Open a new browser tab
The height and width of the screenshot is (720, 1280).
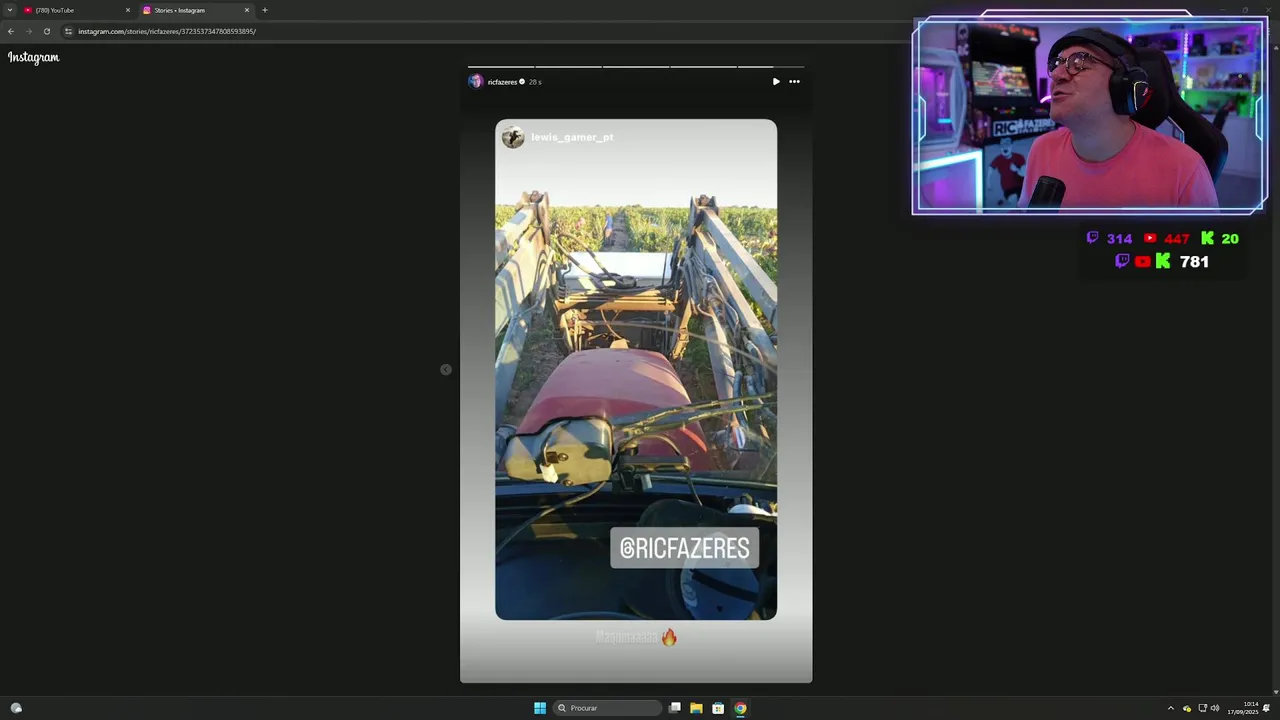coord(265,10)
